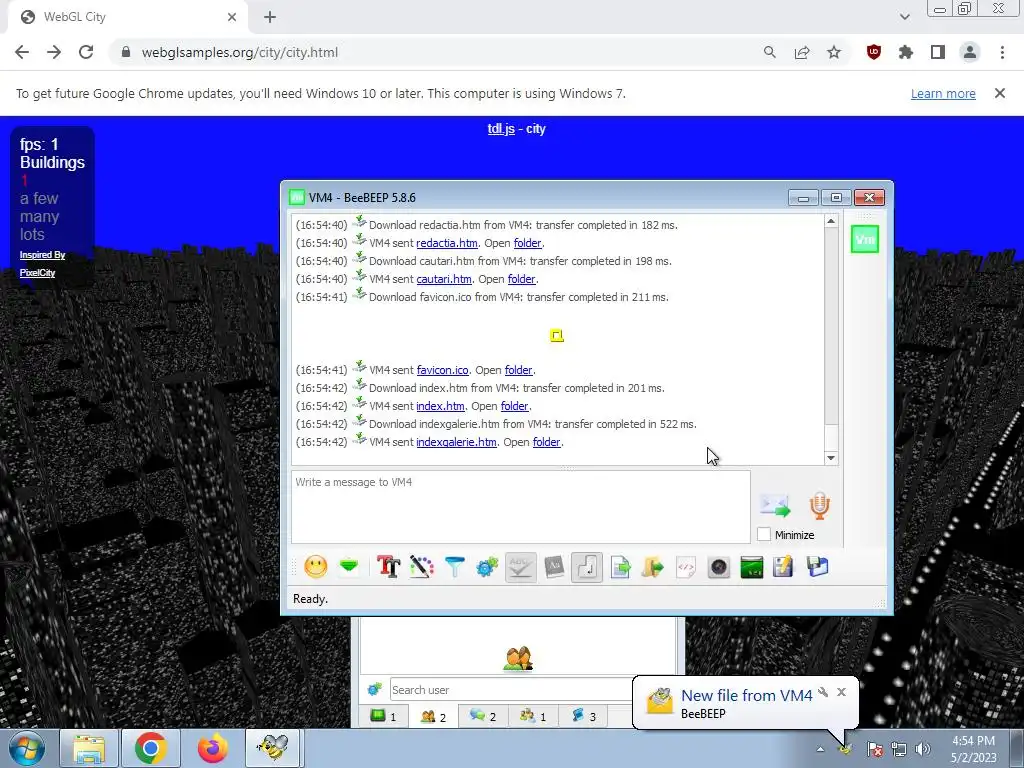The height and width of the screenshot is (768, 1024).
Task: Open the uBlock Origin extension icon
Action: pos(874,52)
